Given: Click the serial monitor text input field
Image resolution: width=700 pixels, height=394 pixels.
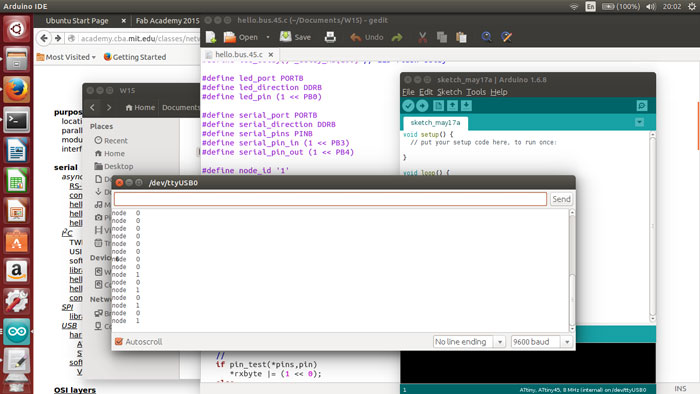Looking at the screenshot, I should [x=330, y=199].
